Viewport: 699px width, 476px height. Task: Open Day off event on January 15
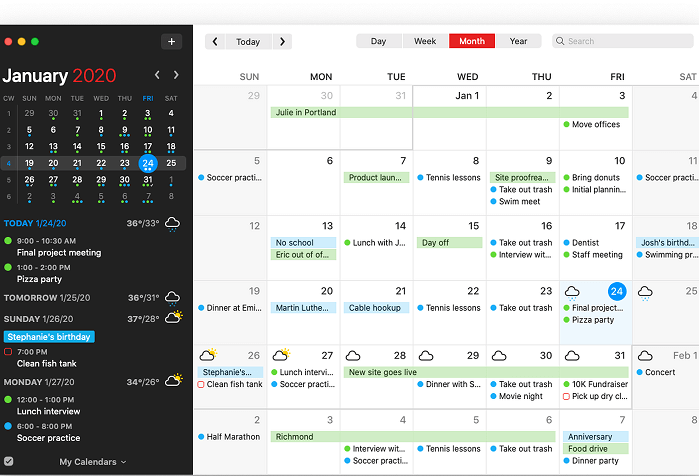click(x=449, y=242)
